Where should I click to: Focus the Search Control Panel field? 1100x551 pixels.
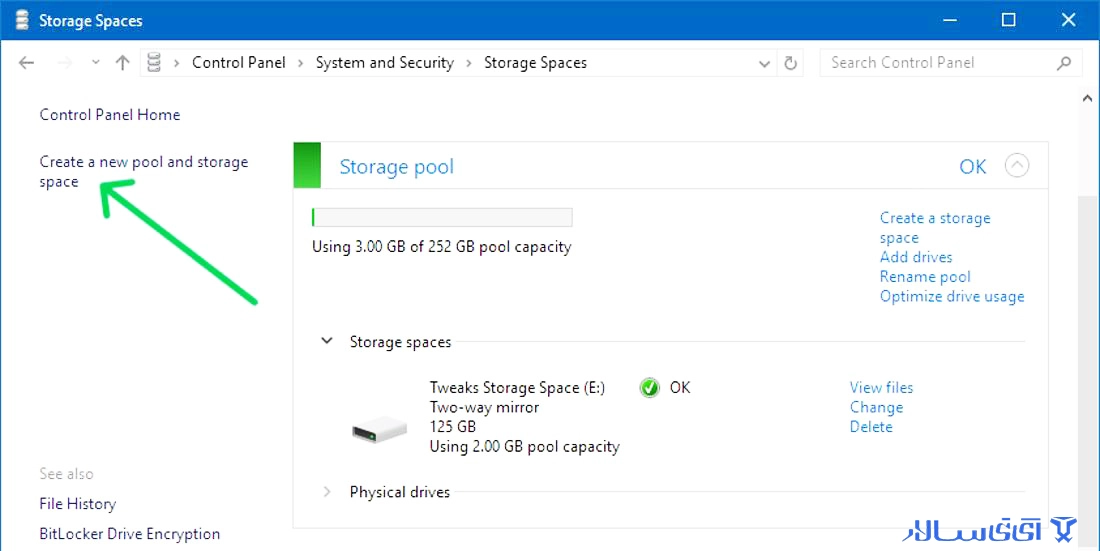point(937,62)
